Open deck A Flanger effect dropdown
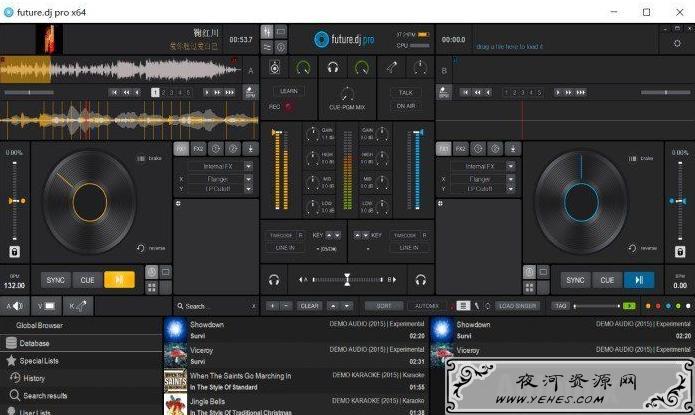695x415 pixels. pos(249,179)
